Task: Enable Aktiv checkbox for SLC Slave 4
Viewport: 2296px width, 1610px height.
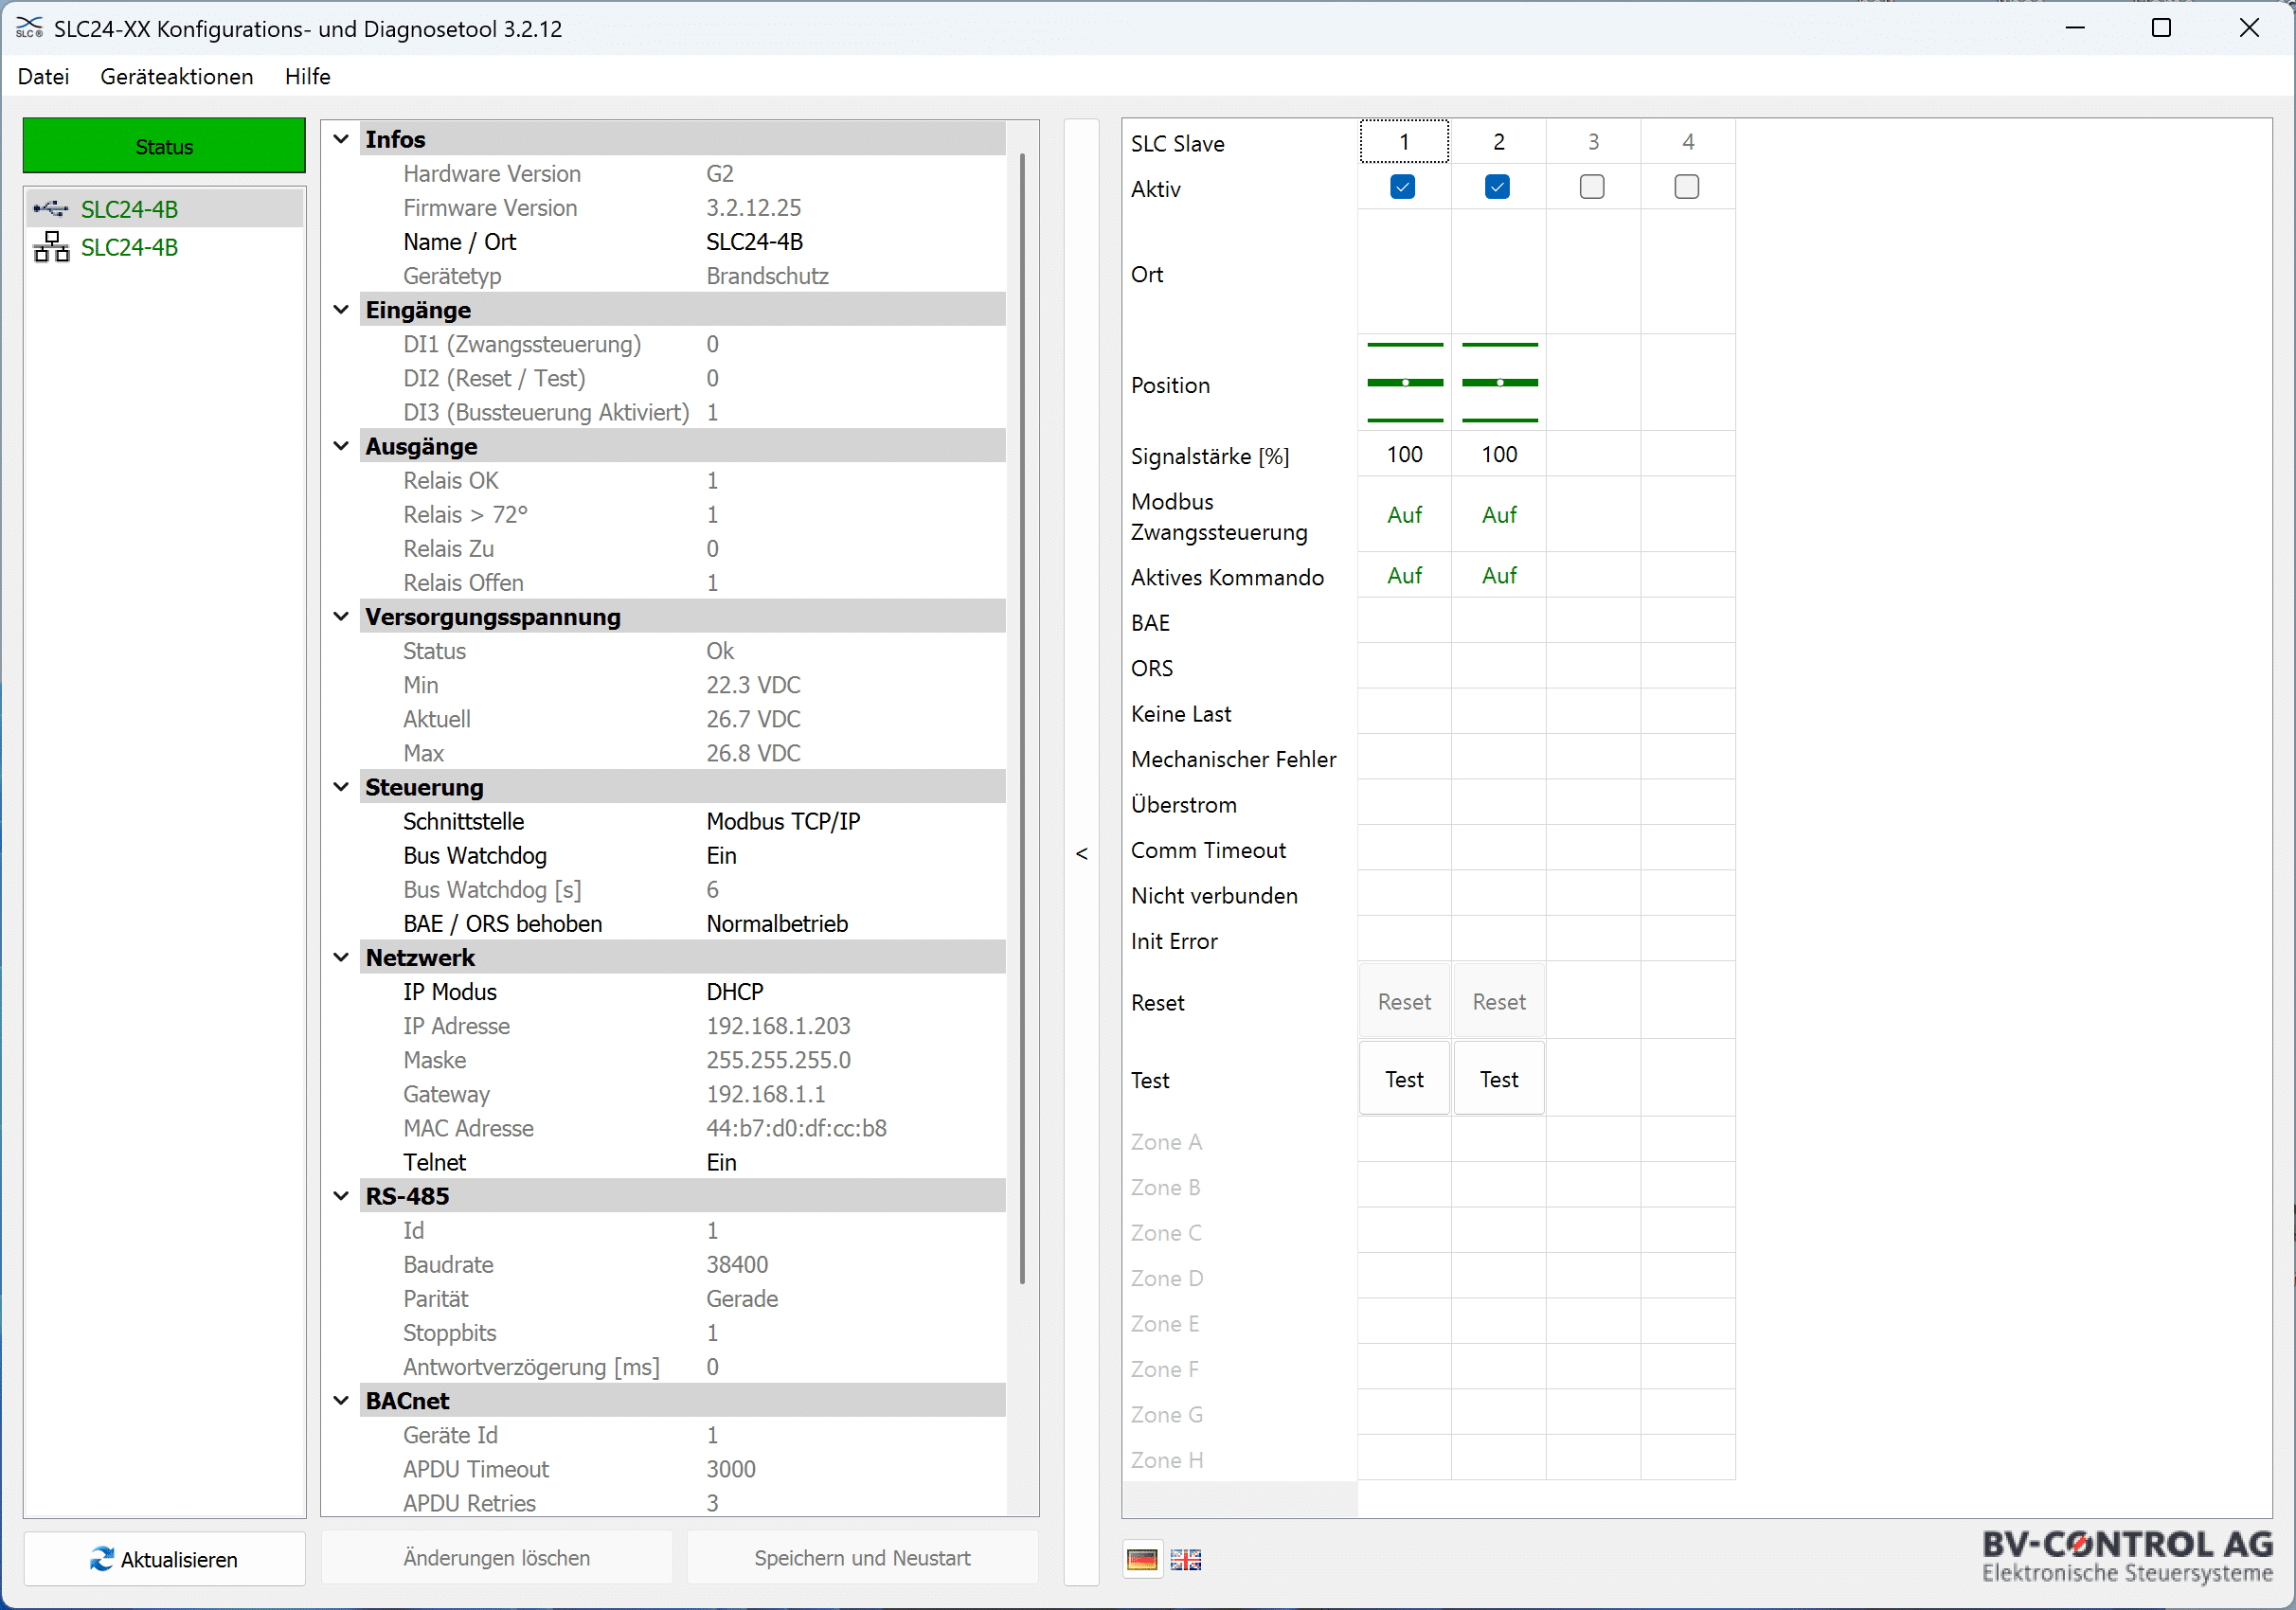Action: click(1687, 187)
